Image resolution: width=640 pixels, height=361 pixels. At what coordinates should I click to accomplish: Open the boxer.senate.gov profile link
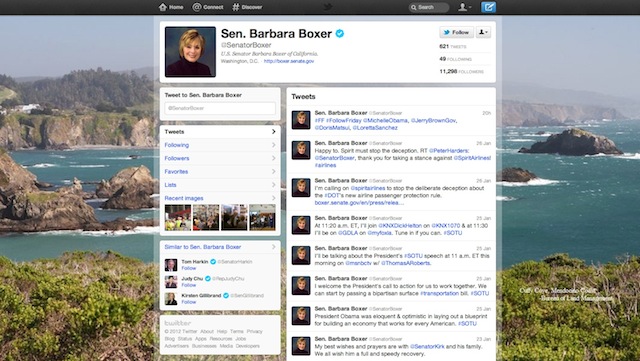[x=289, y=61]
